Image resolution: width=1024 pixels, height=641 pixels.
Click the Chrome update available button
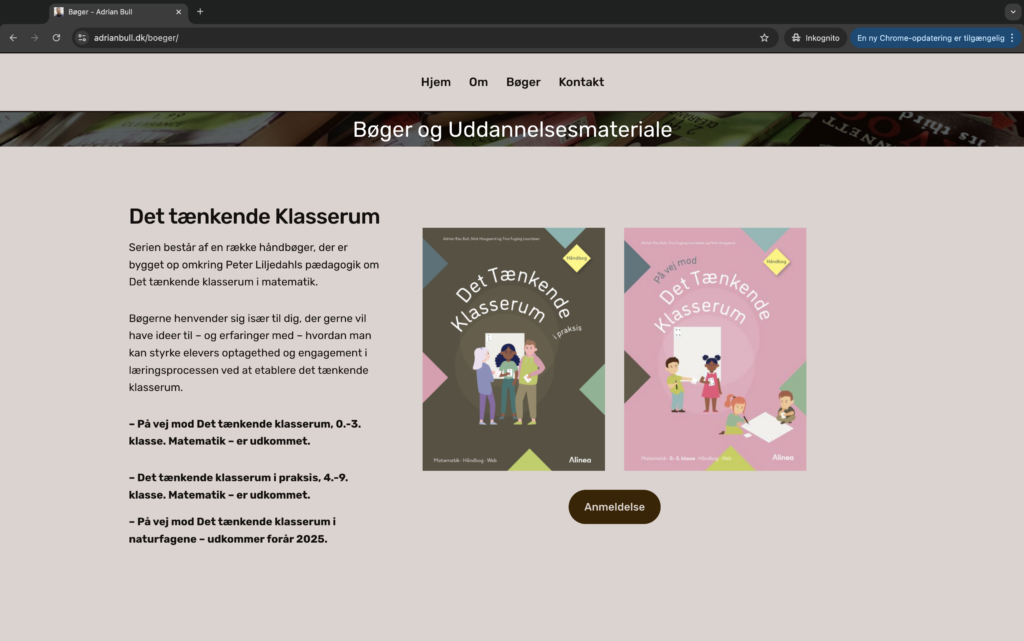point(930,38)
